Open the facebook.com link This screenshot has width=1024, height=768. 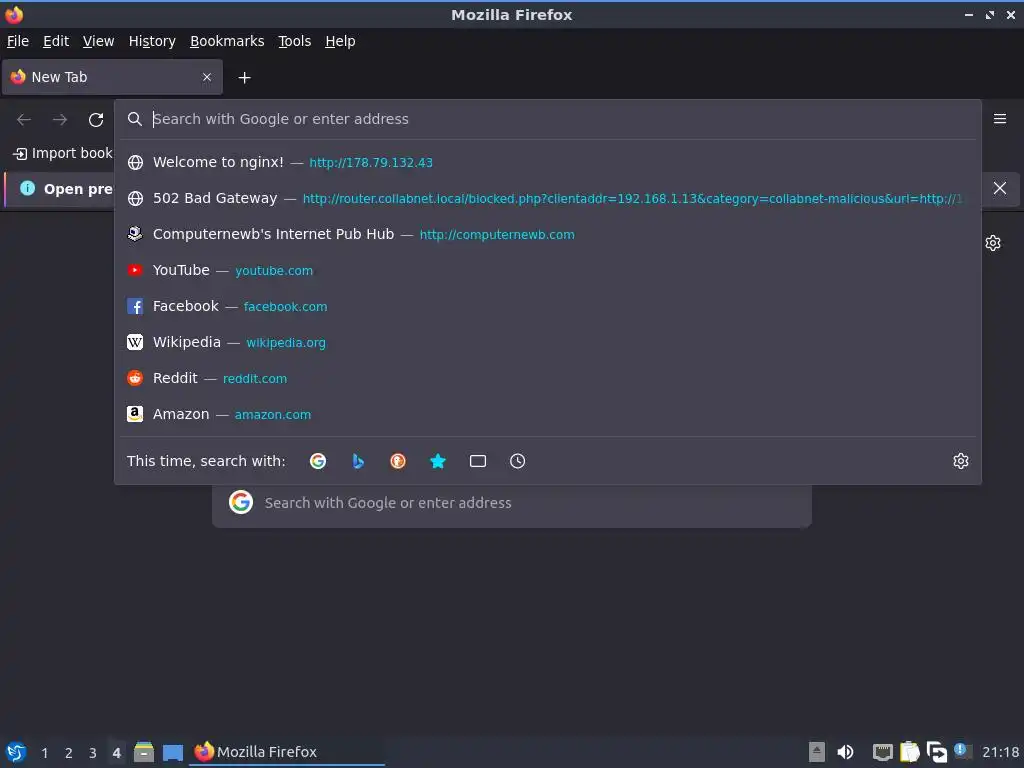[285, 307]
